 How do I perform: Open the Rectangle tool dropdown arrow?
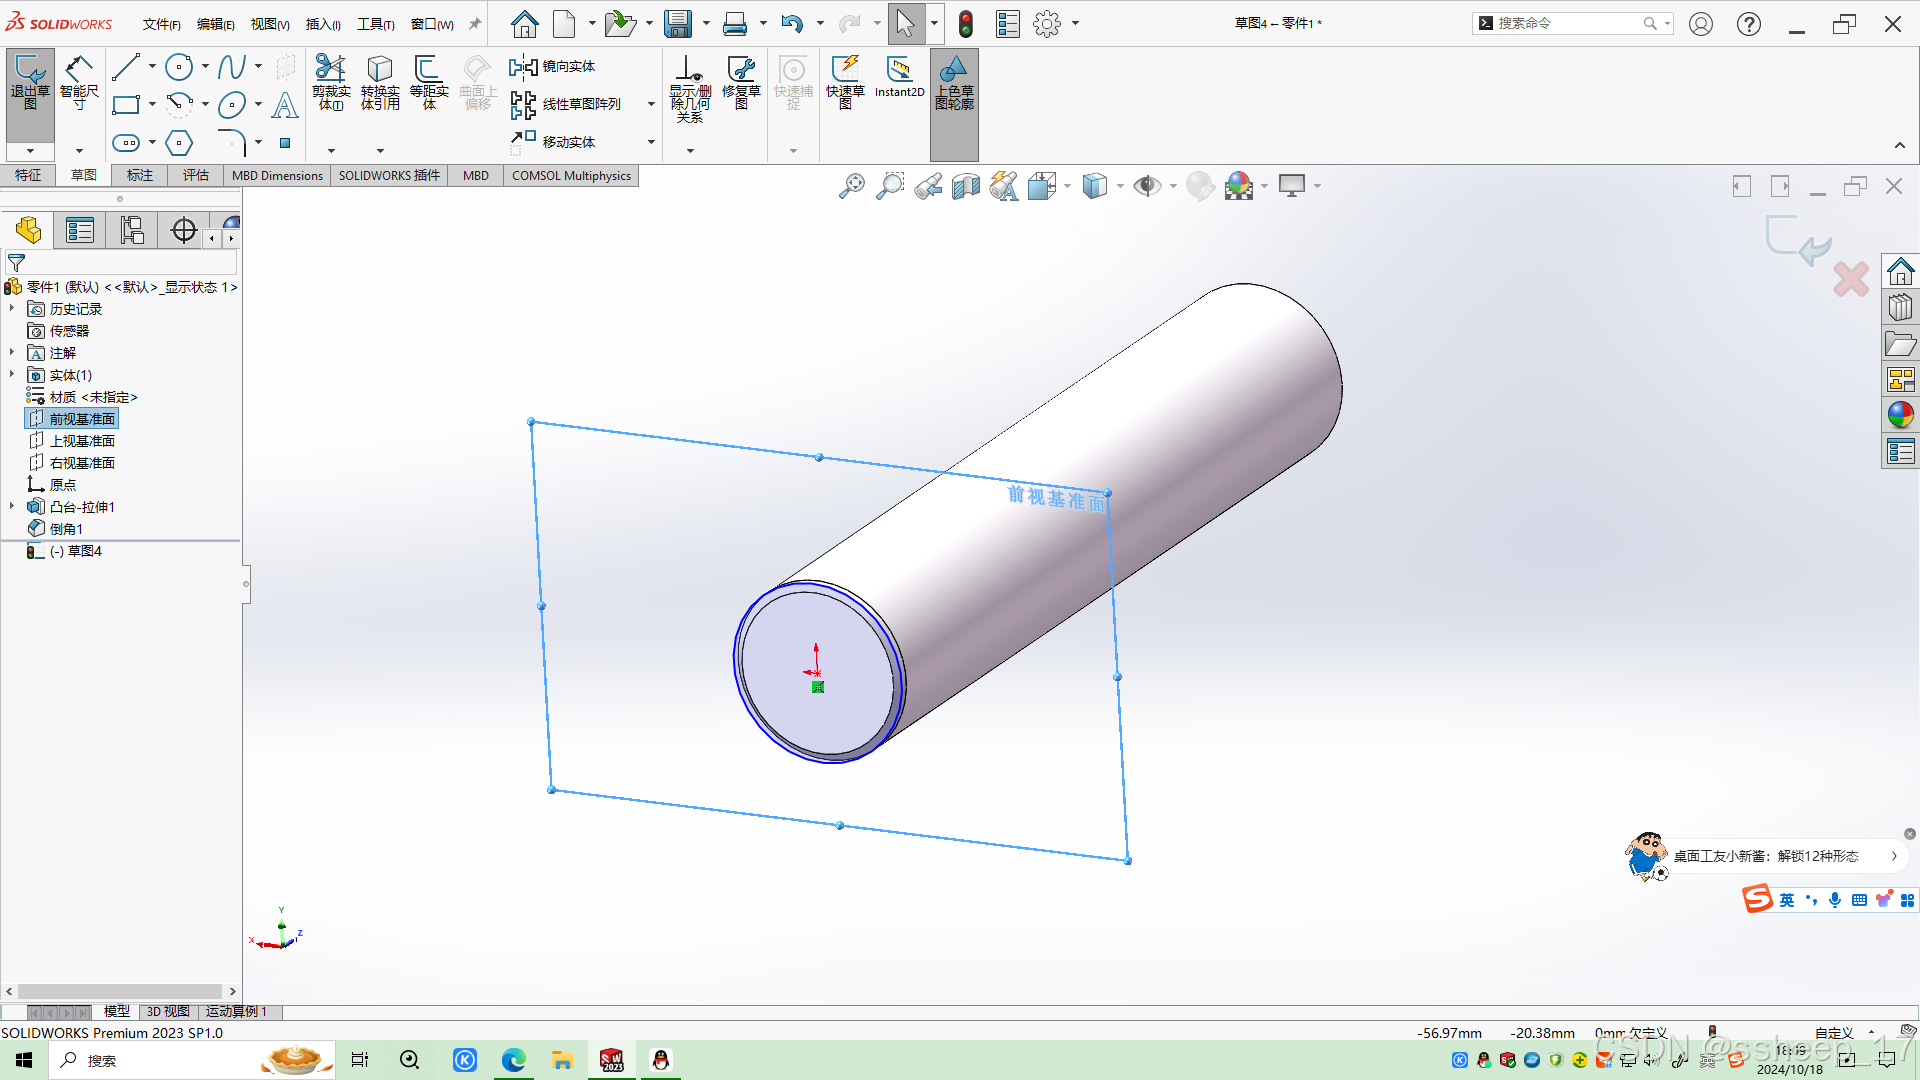[x=152, y=104]
